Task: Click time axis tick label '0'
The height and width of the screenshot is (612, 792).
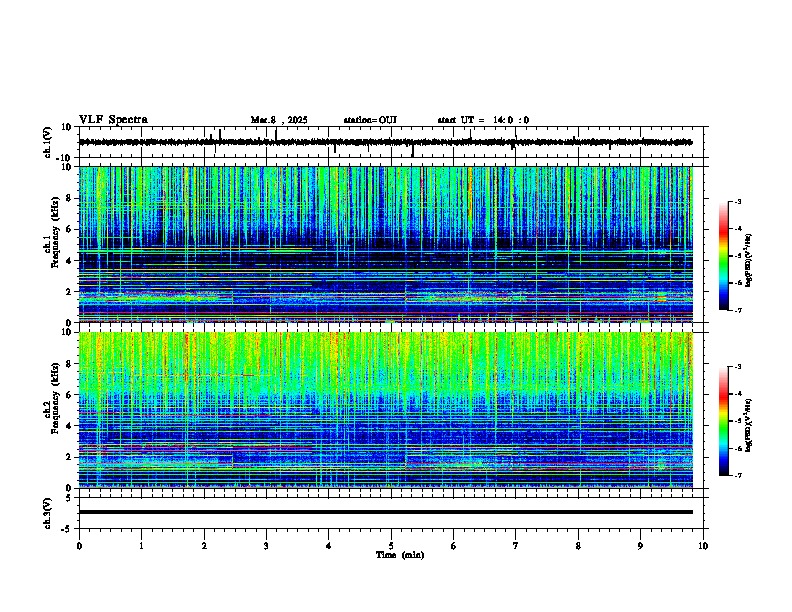Action: click(79, 546)
